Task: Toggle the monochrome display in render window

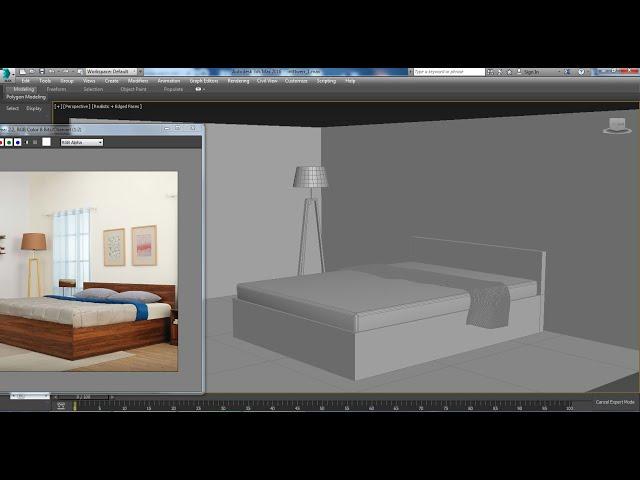Action: click(x=35, y=142)
